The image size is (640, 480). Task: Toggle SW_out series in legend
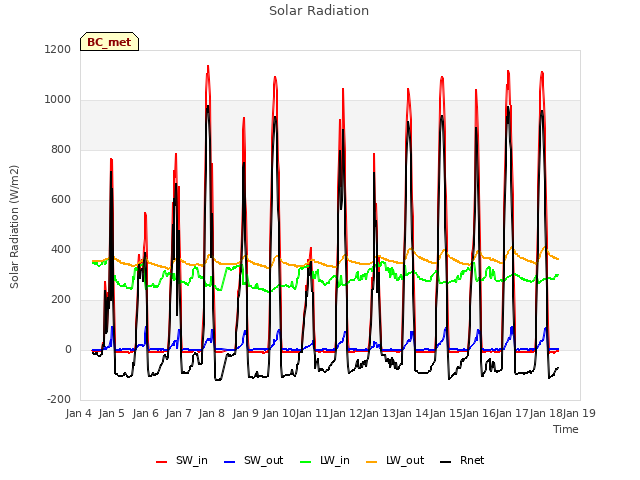point(253,460)
